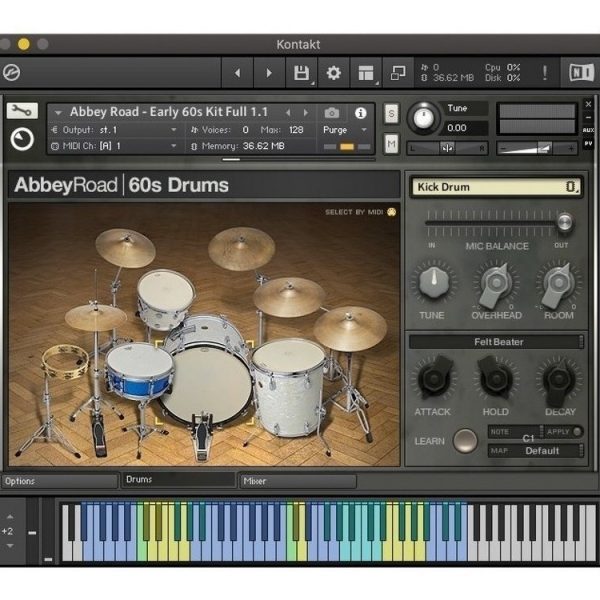Solo the instrument with S button
Screen dimensions: 600x600
click(391, 114)
